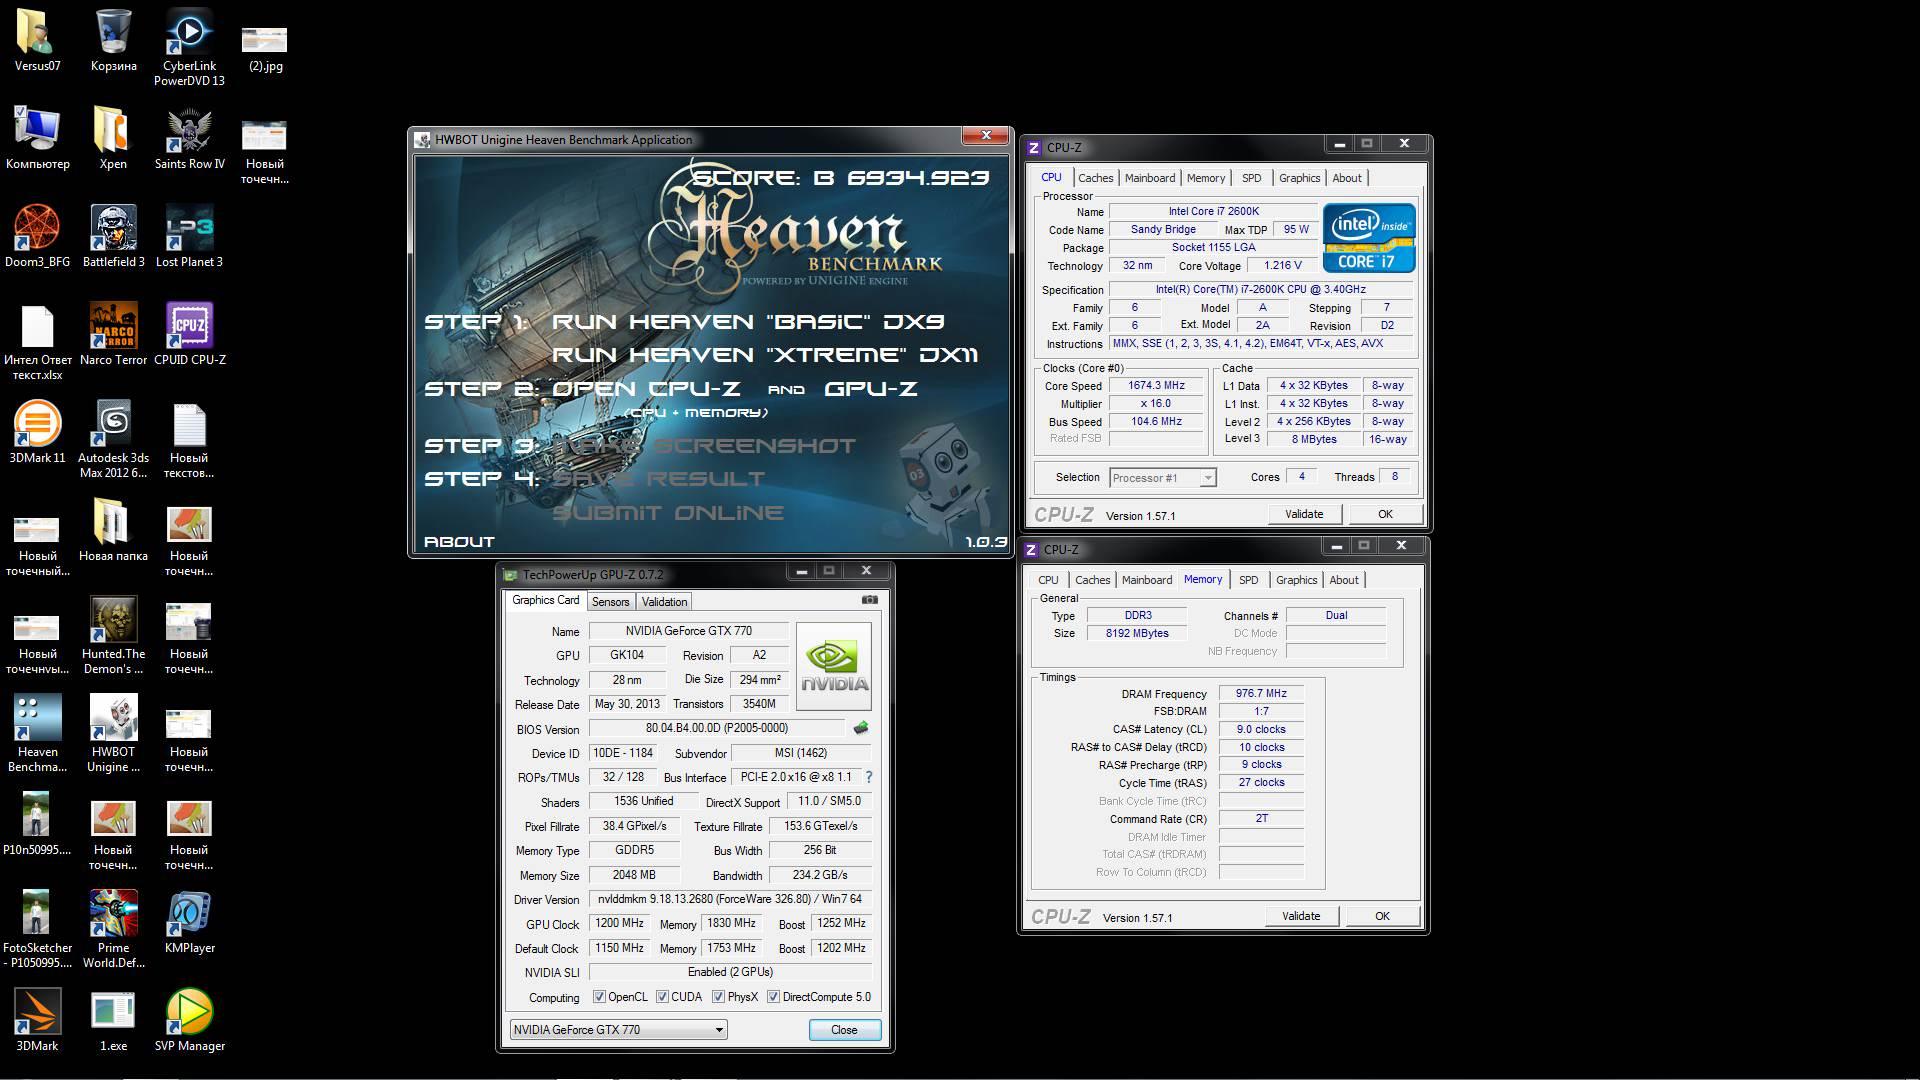The image size is (1920, 1080).
Task: Click Open CPU-Z link in HWBOT Heaven
Action: pos(646,389)
